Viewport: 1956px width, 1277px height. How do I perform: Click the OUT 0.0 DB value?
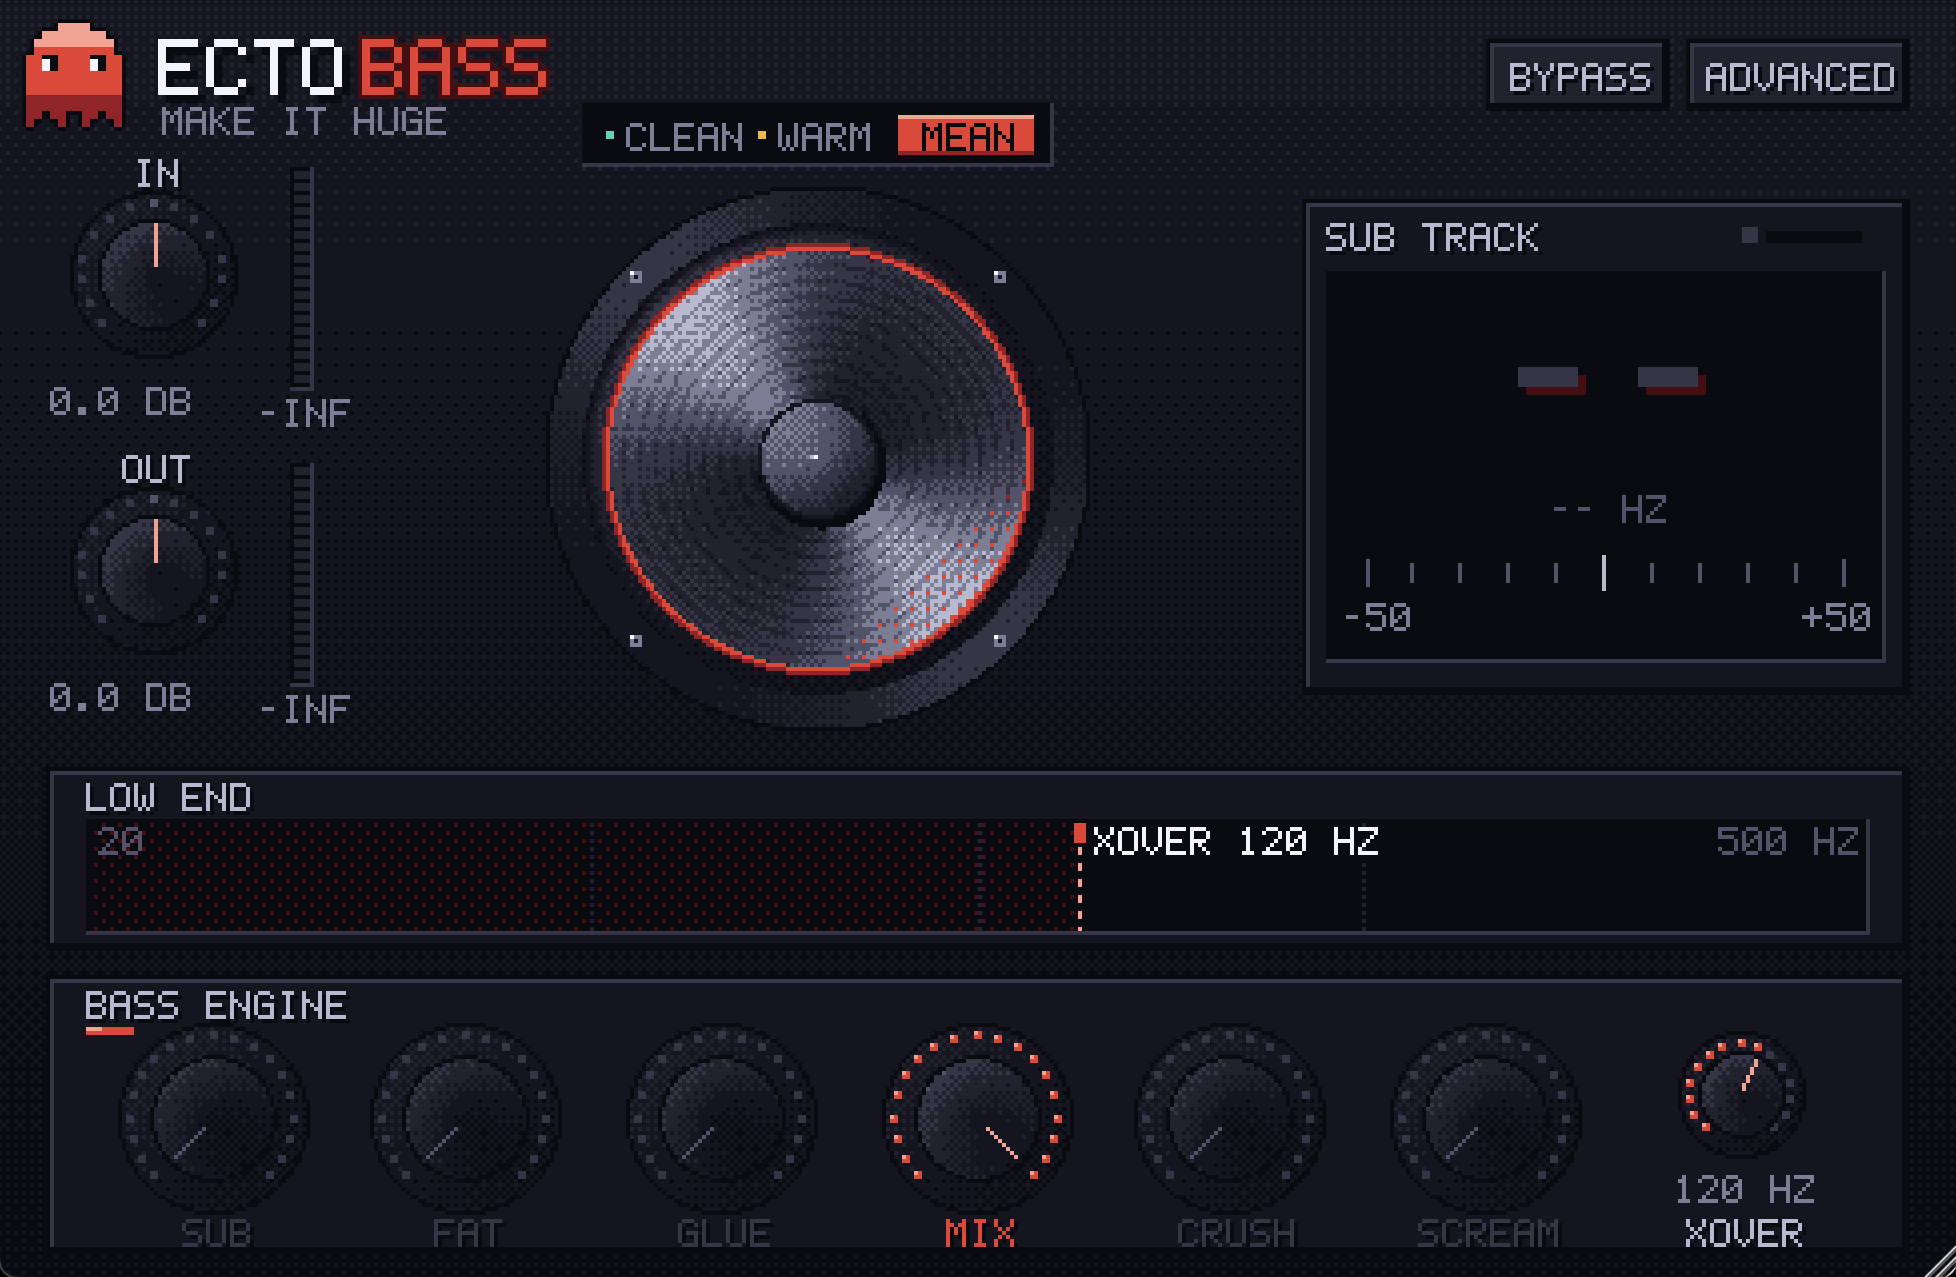(x=120, y=698)
